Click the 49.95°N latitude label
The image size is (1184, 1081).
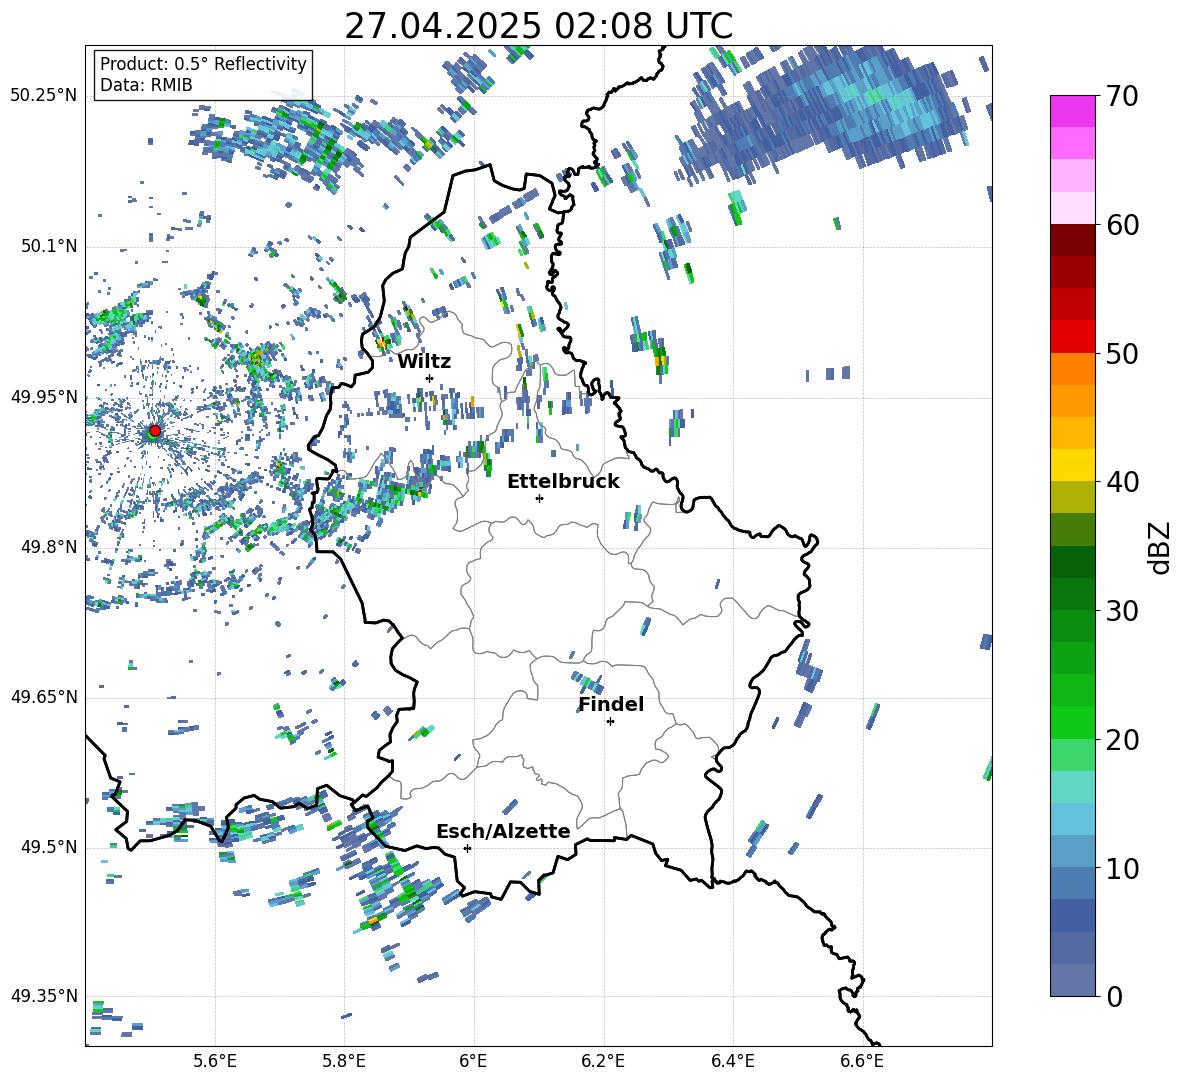tap(44, 396)
